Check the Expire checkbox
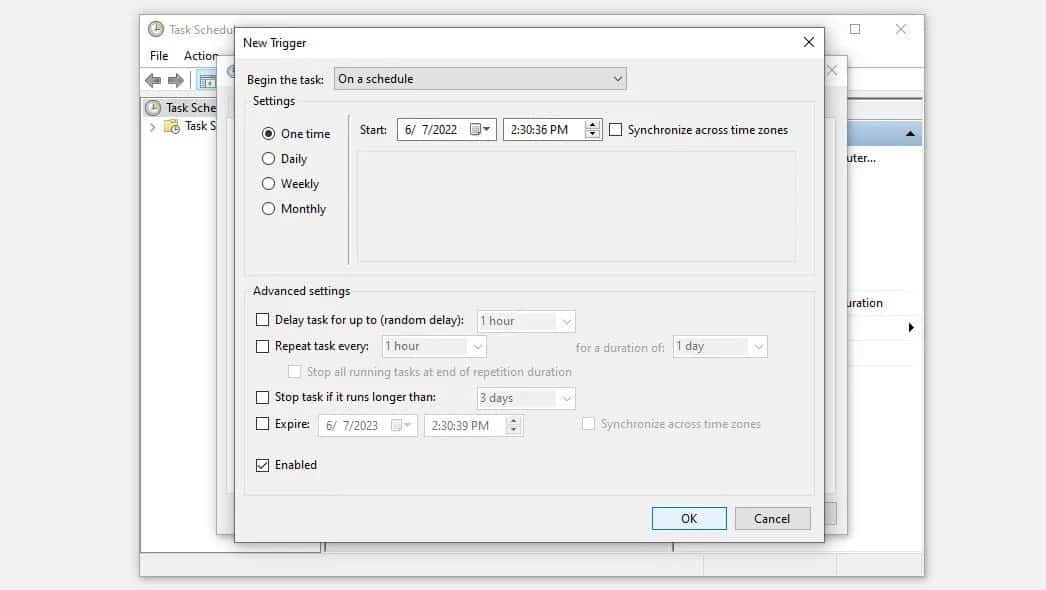This screenshot has height=590, width=1046. tap(262, 424)
